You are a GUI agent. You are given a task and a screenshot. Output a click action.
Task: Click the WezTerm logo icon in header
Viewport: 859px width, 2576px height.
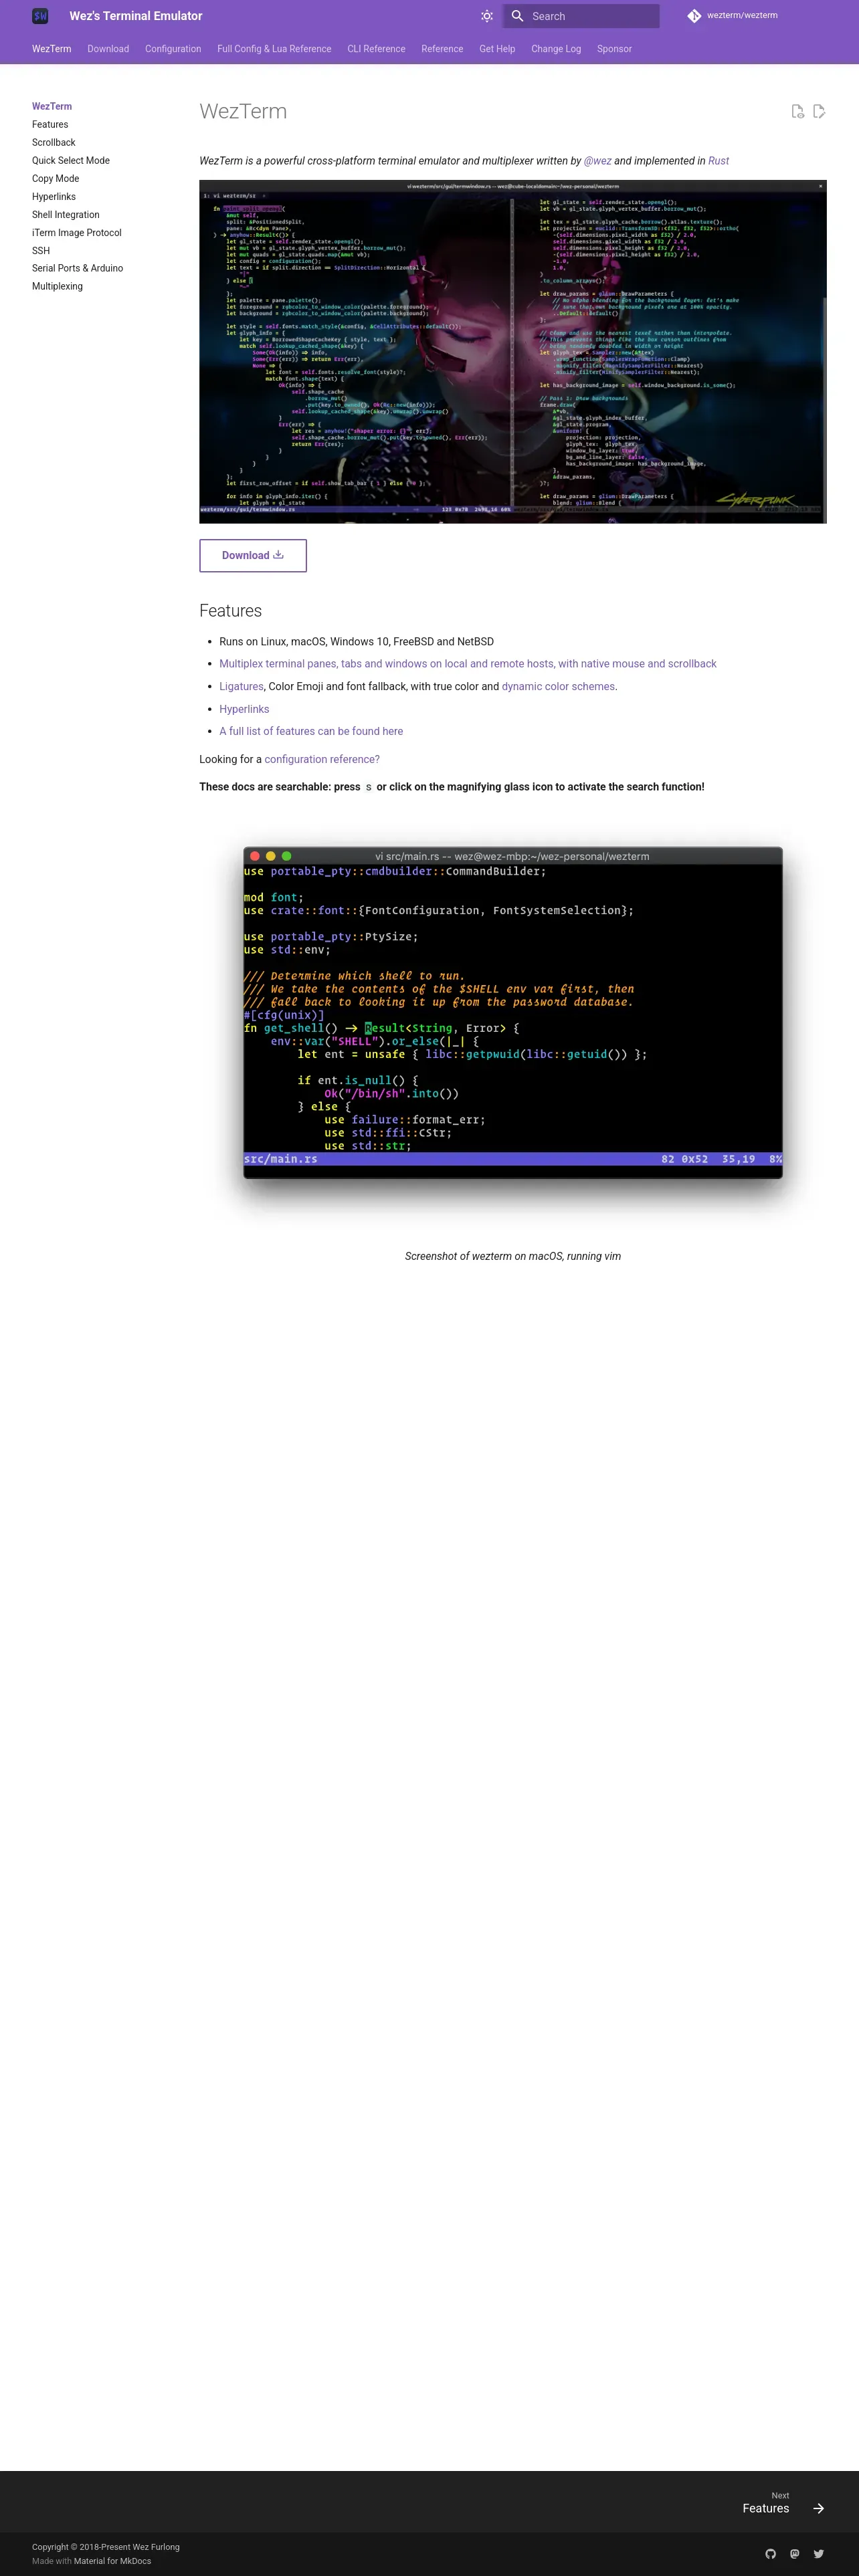[40, 16]
